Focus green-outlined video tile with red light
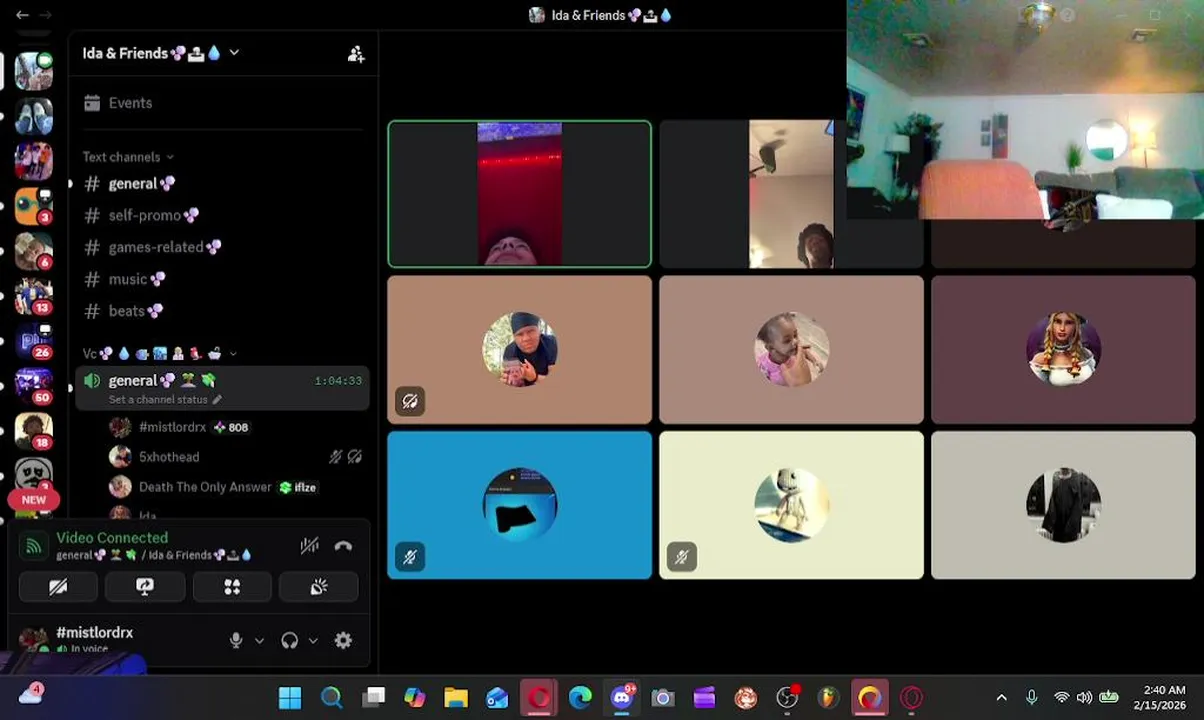 (x=519, y=194)
